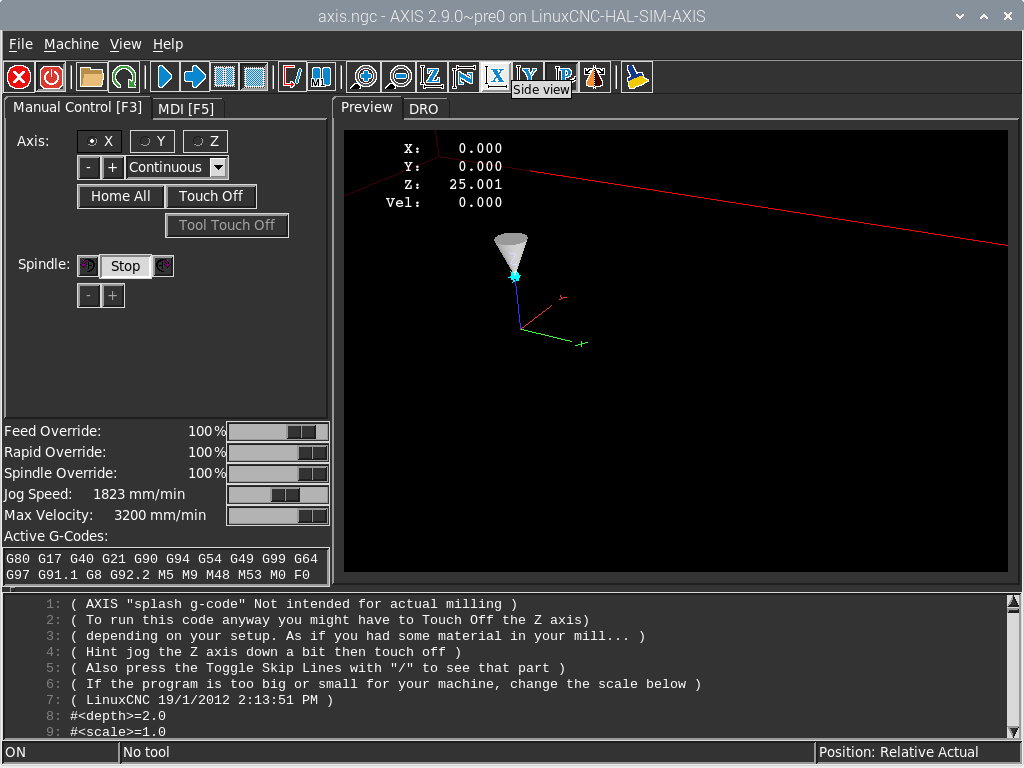Switch to front view (Y)

528,72
